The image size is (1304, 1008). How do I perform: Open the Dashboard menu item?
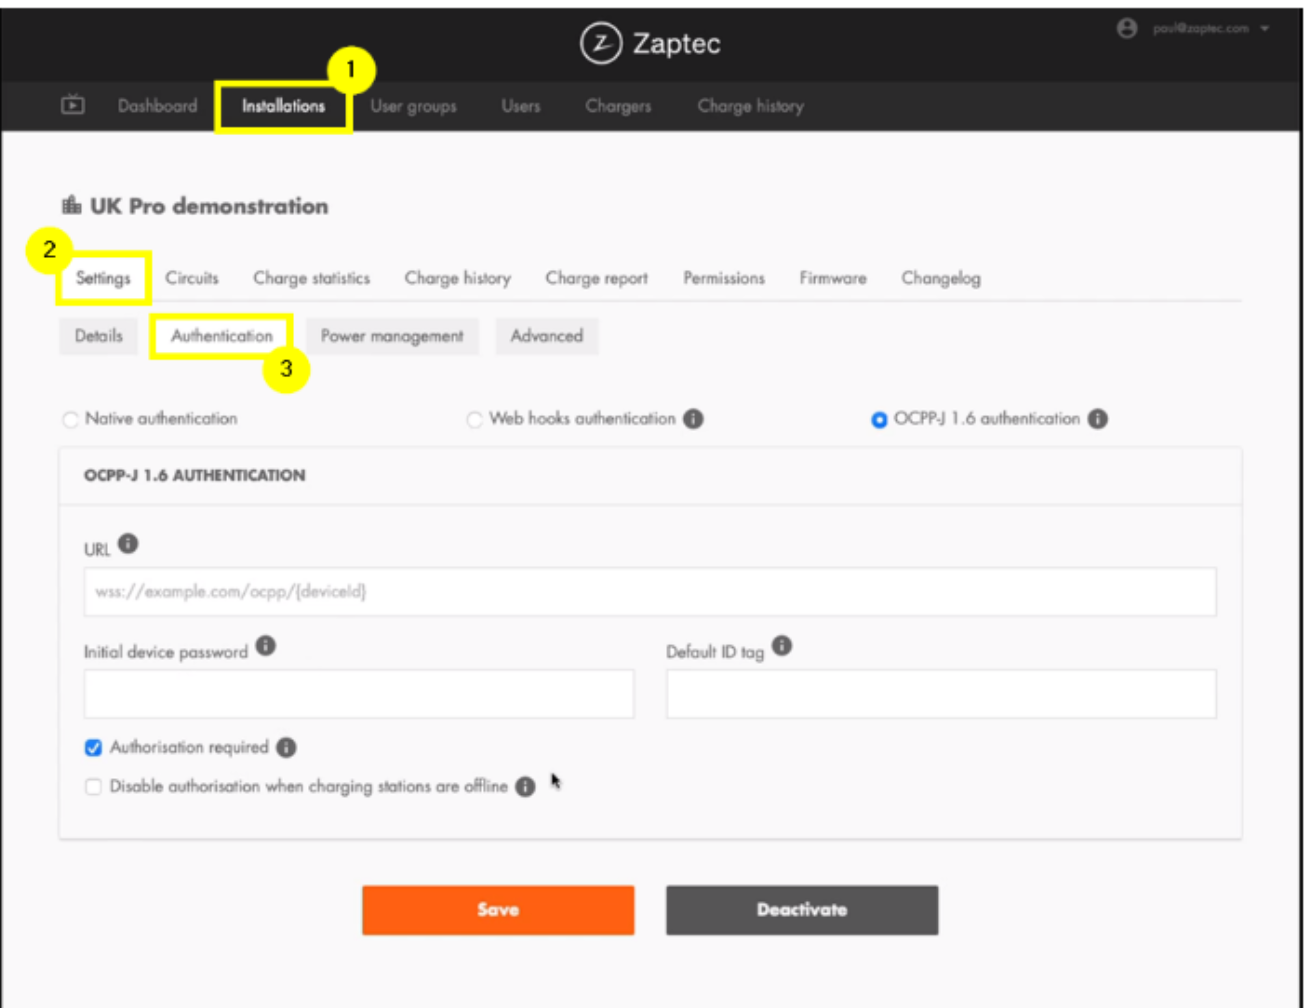[x=157, y=105]
